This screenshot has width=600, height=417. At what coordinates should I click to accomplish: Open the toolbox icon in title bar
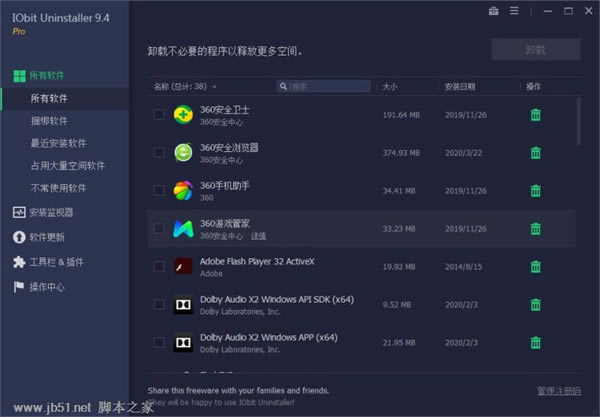pyautogui.click(x=494, y=11)
